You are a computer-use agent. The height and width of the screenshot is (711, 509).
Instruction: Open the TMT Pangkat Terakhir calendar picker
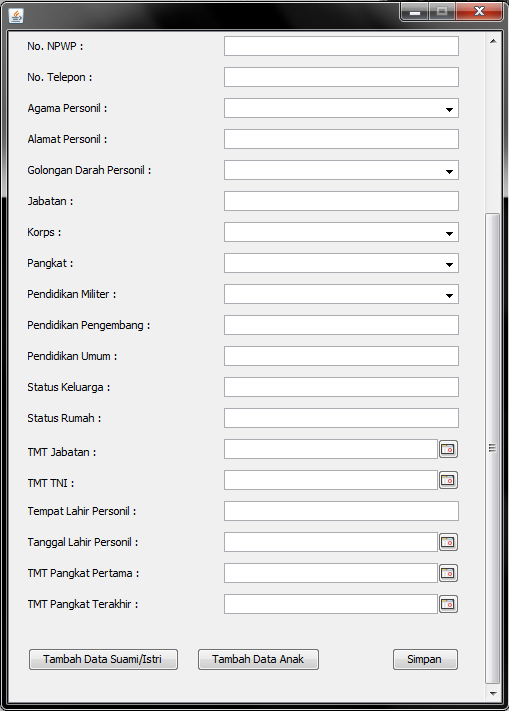coord(448,604)
